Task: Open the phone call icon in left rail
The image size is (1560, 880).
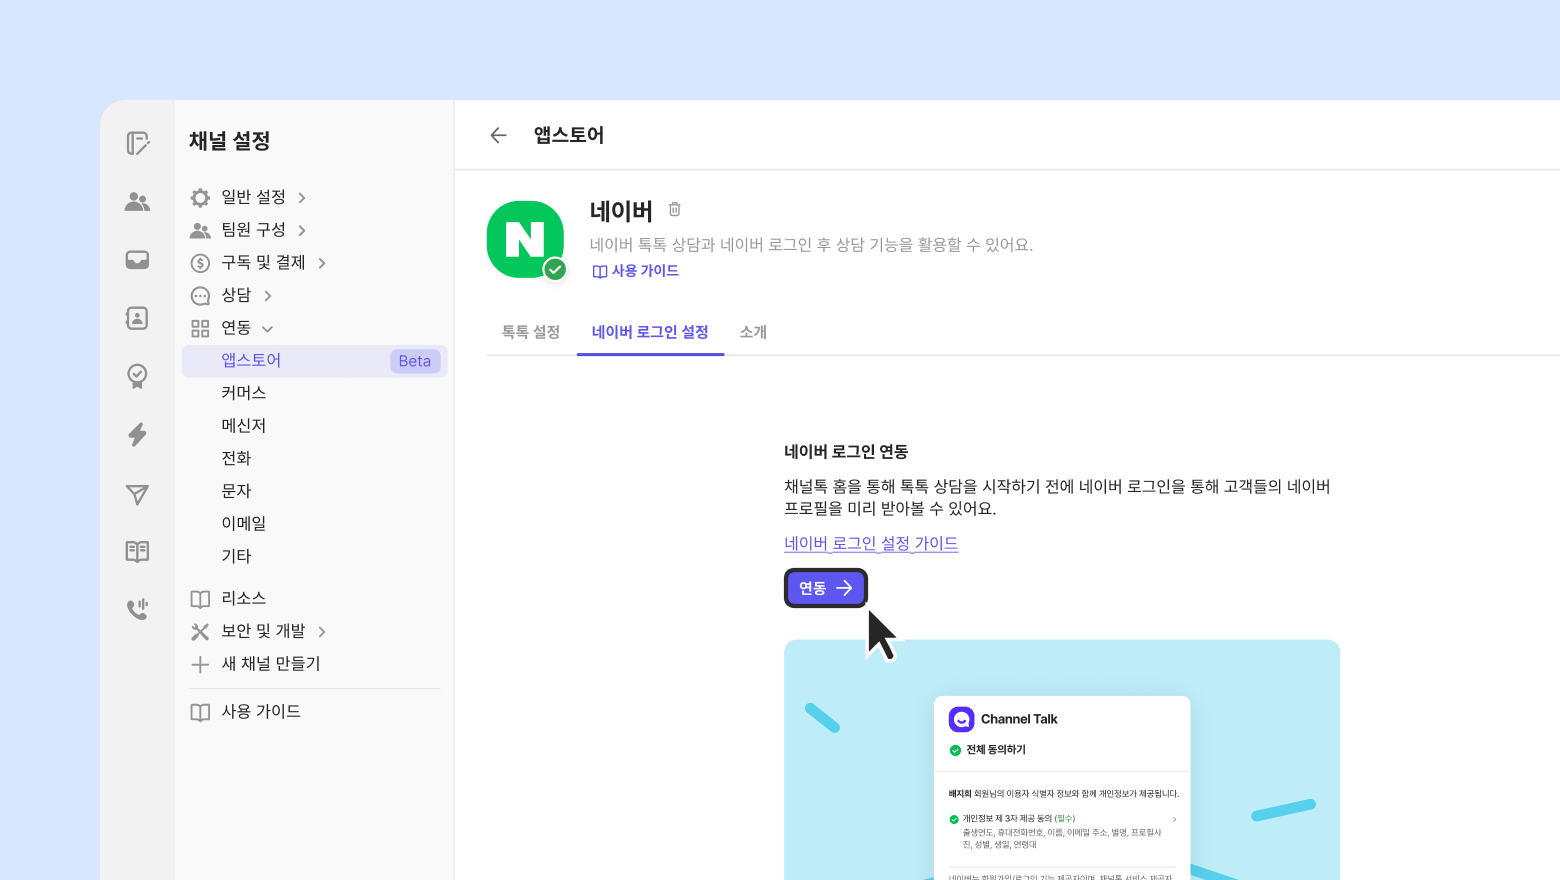Action: tap(138, 609)
